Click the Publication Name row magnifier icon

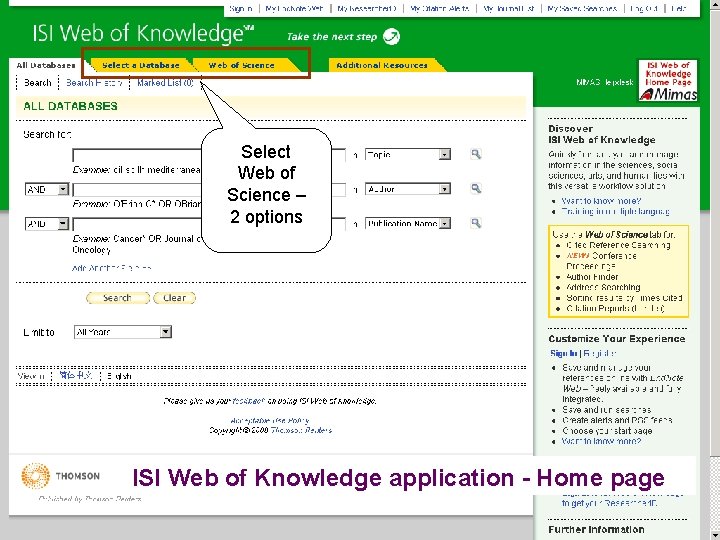click(x=476, y=223)
